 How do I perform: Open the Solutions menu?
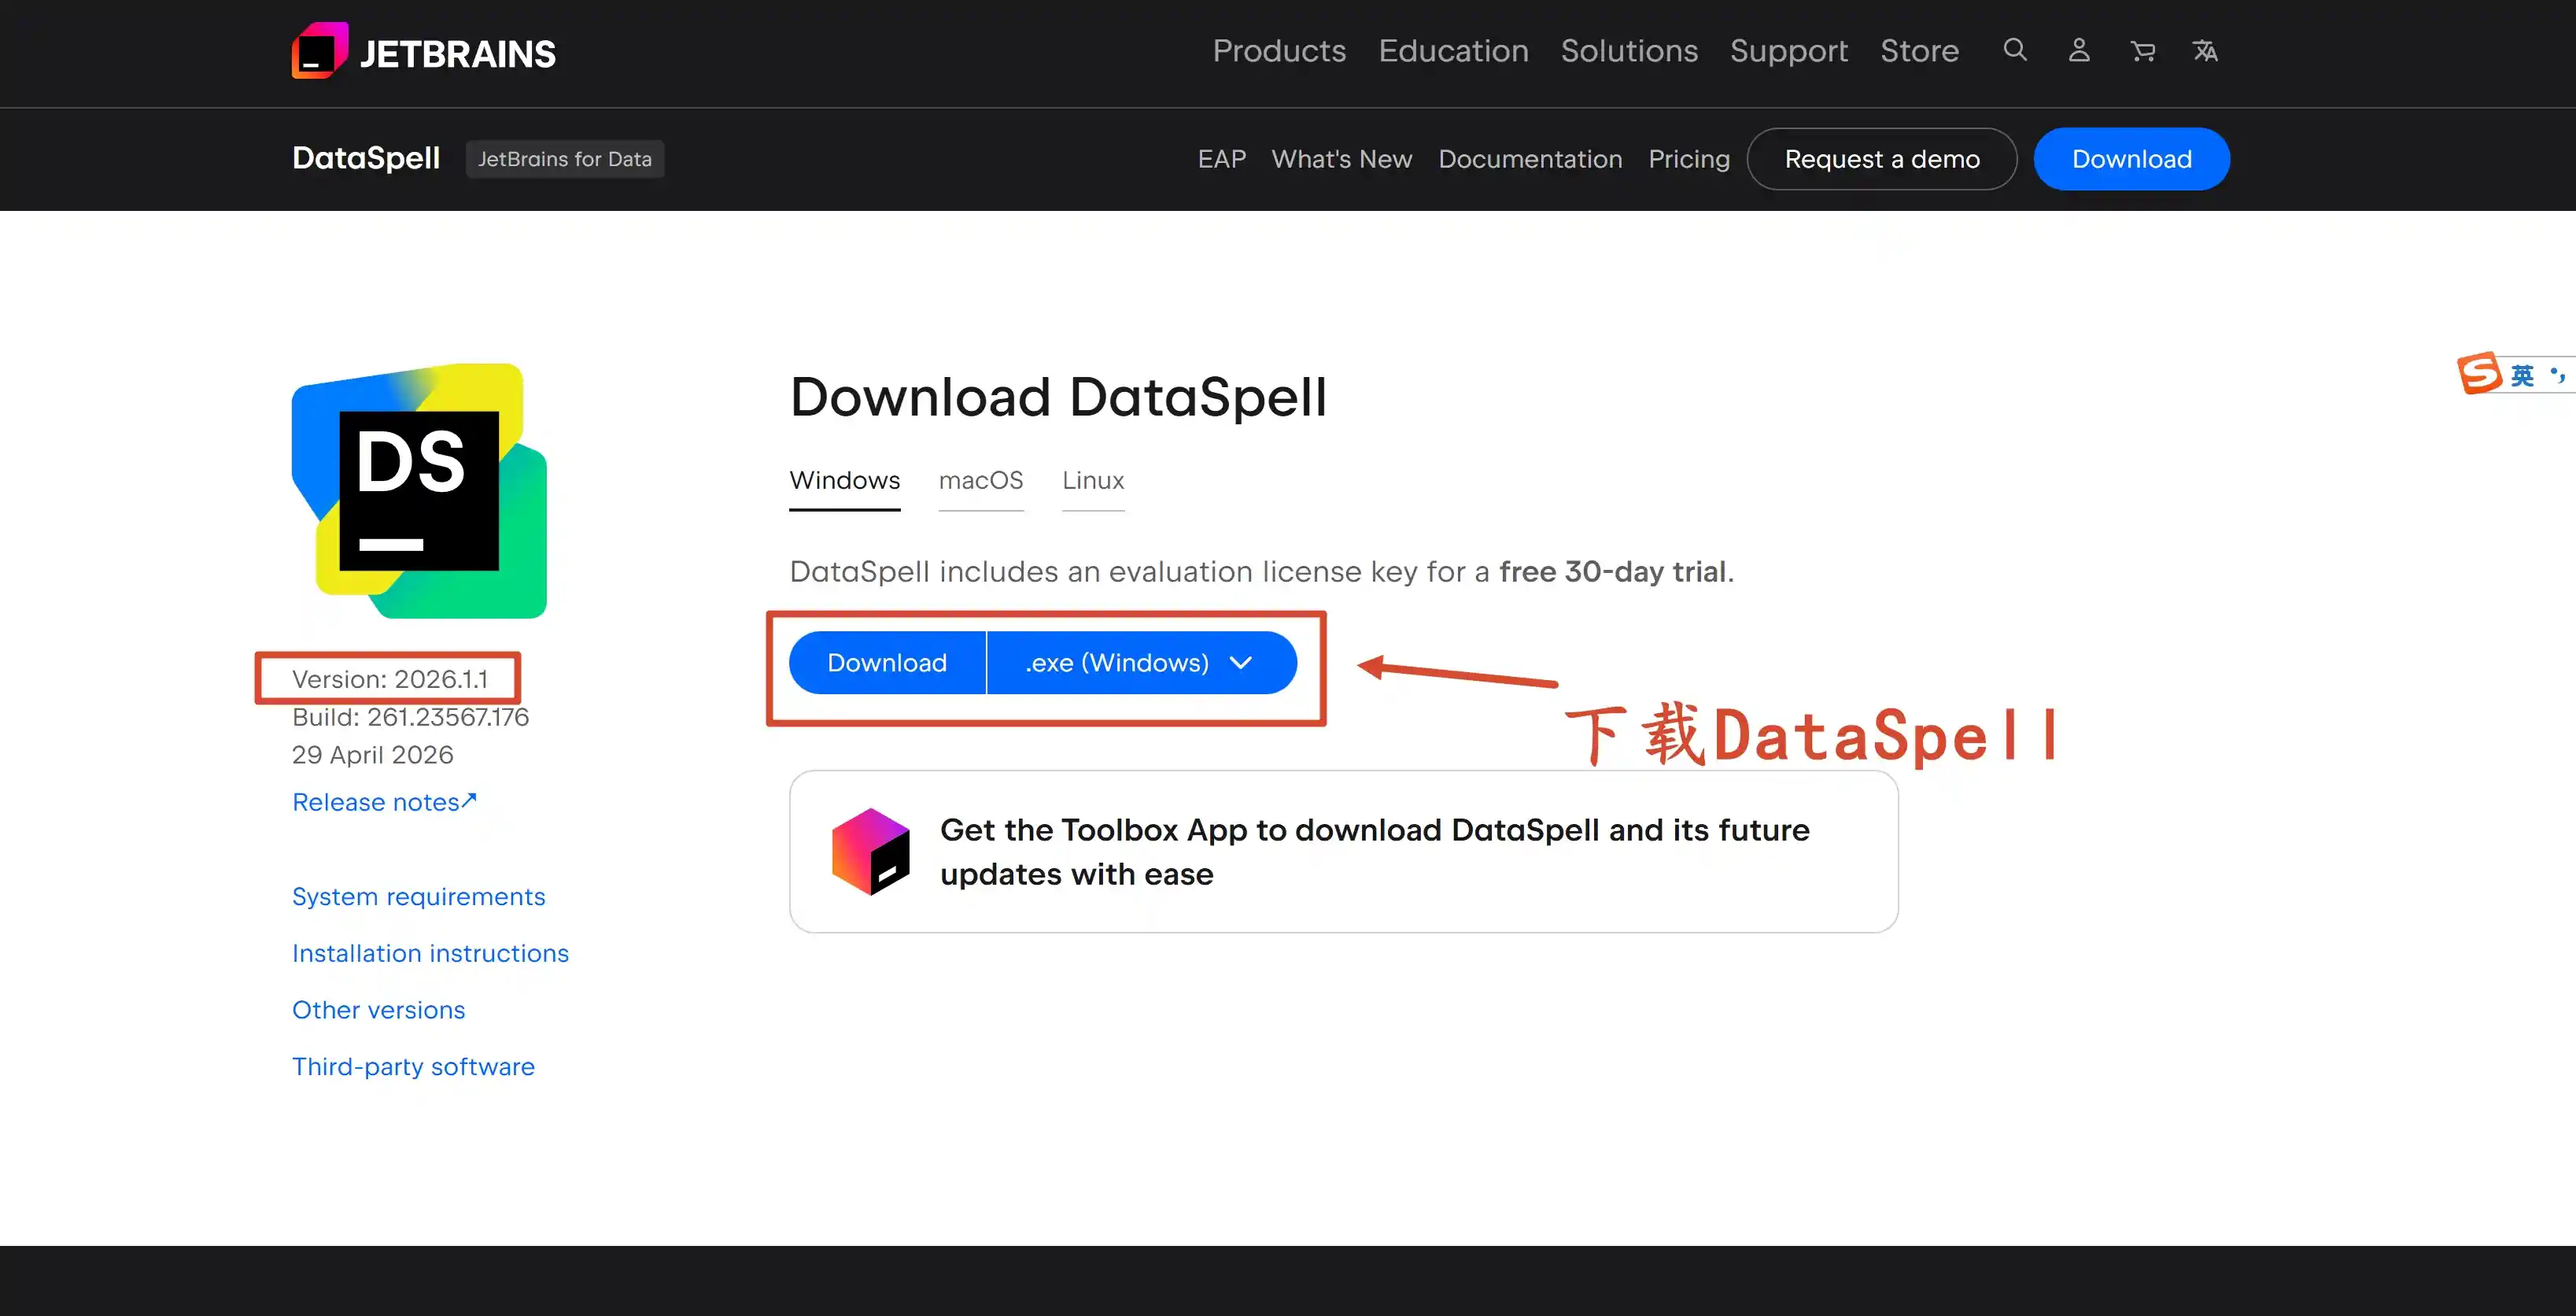point(1629,51)
